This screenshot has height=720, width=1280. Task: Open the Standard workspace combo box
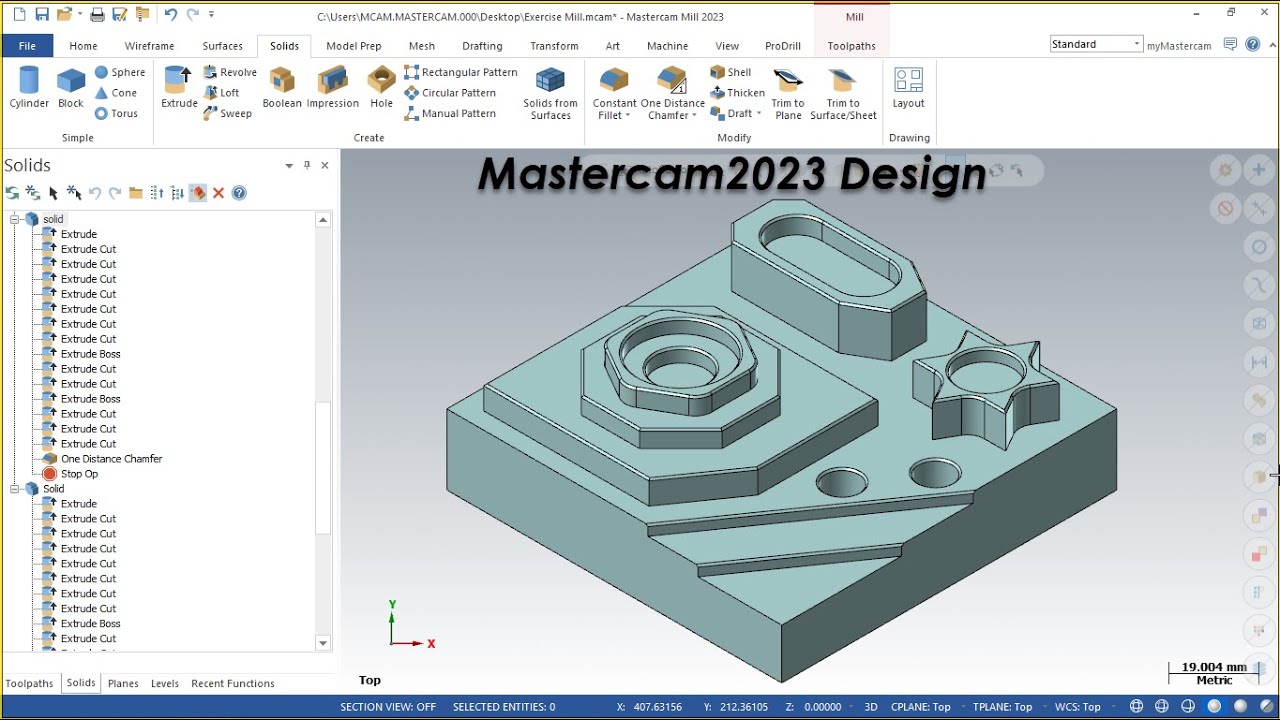pos(1096,44)
